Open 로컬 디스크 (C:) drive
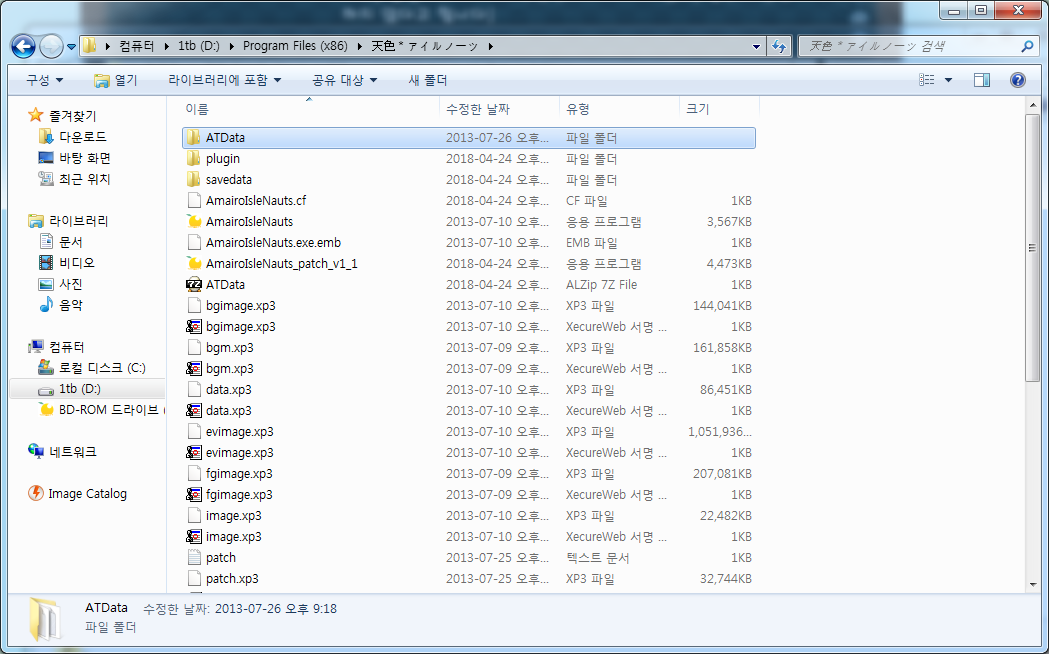This screenshot has width=1049, height=654. [x=102, y=368]
